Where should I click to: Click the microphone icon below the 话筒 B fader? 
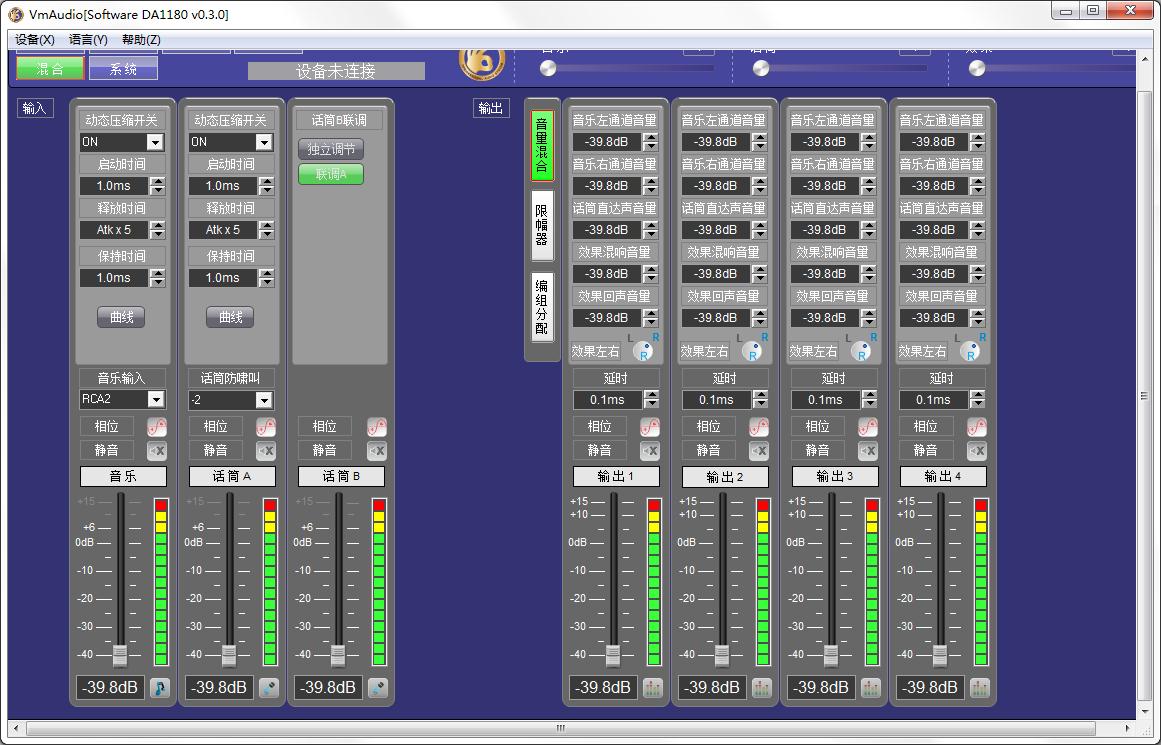pyautogui.click(x=377, y=688)
